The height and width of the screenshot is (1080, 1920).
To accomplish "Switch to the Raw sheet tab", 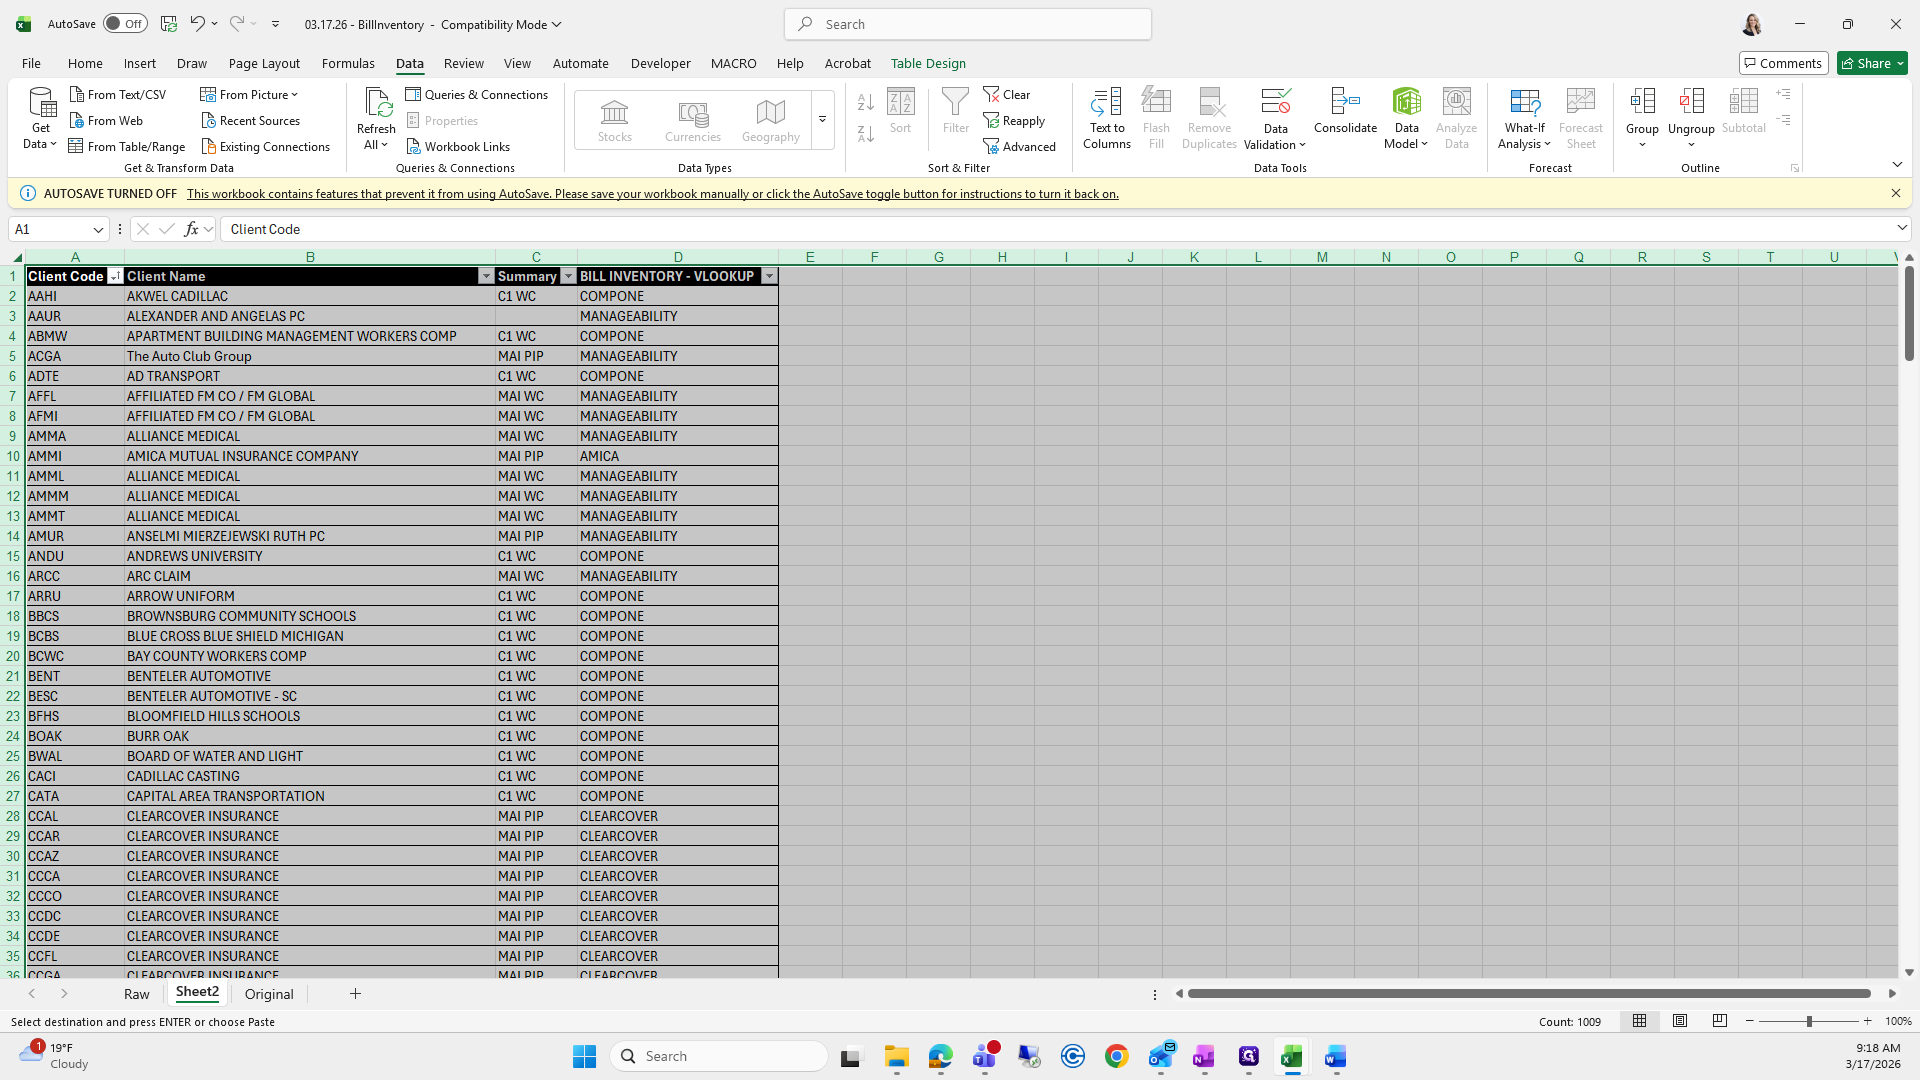I will pos(136,994).
